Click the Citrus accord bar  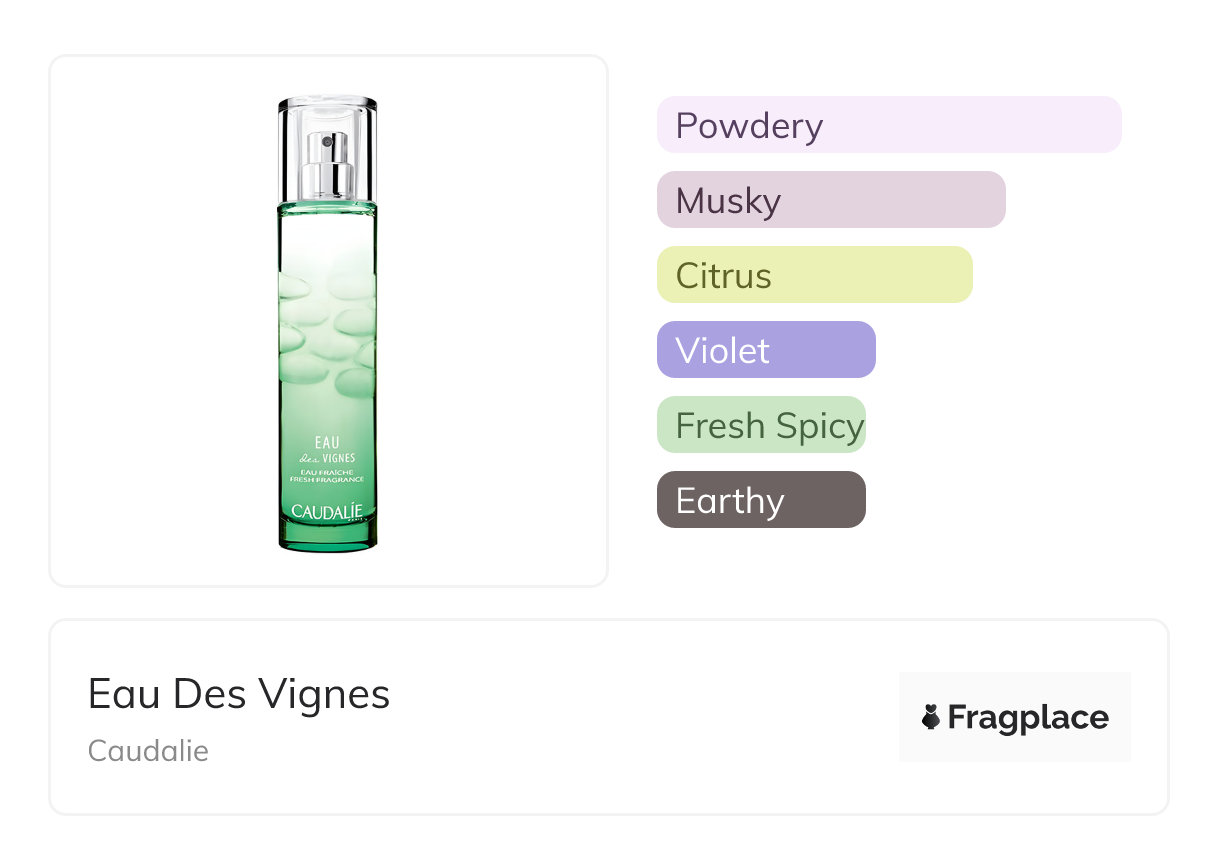point(814,275)
